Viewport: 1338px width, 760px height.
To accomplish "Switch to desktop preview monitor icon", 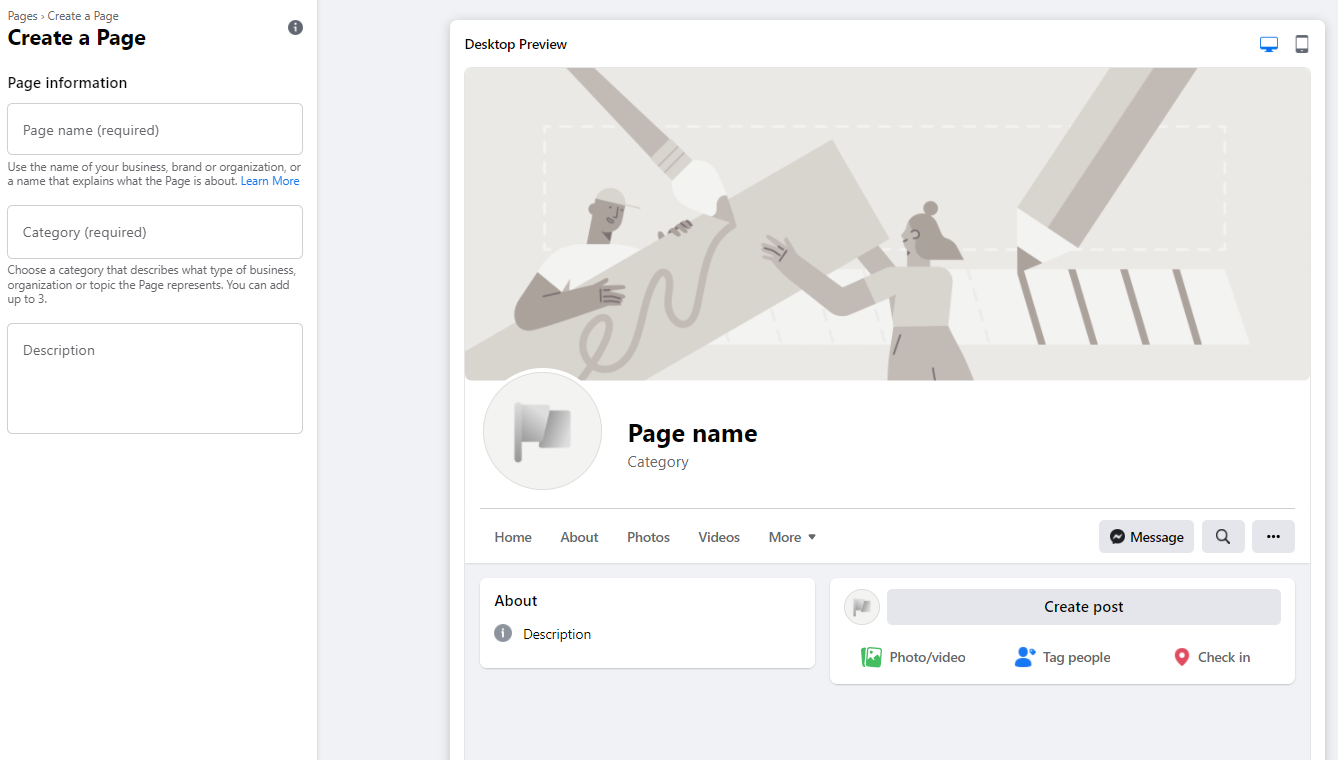I will [1269, 44].
